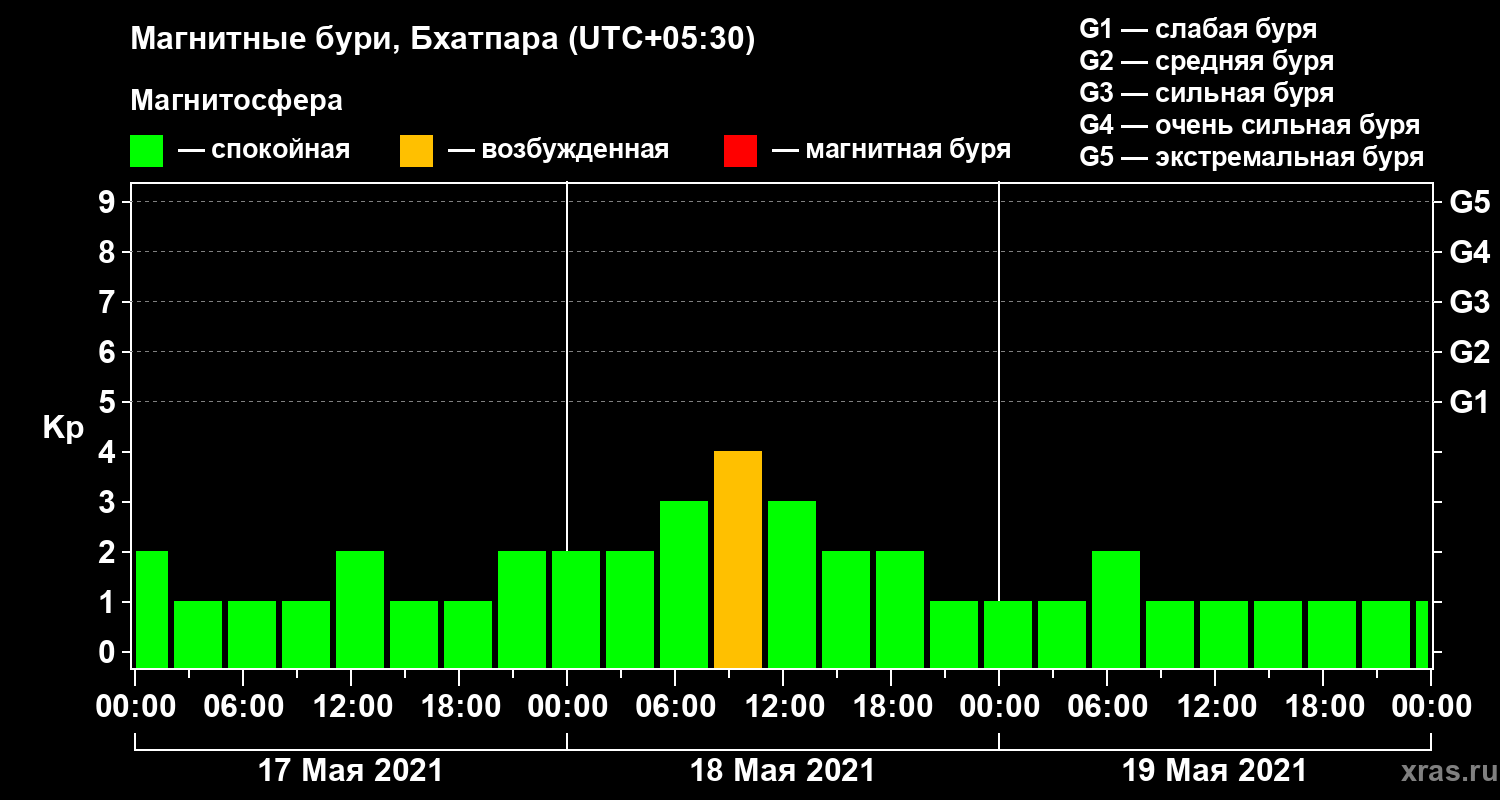Click the '19 Мая 2021' date label
Image resolution: width=1500 pixels, height=800 pixels.
tap(1214, 771)
